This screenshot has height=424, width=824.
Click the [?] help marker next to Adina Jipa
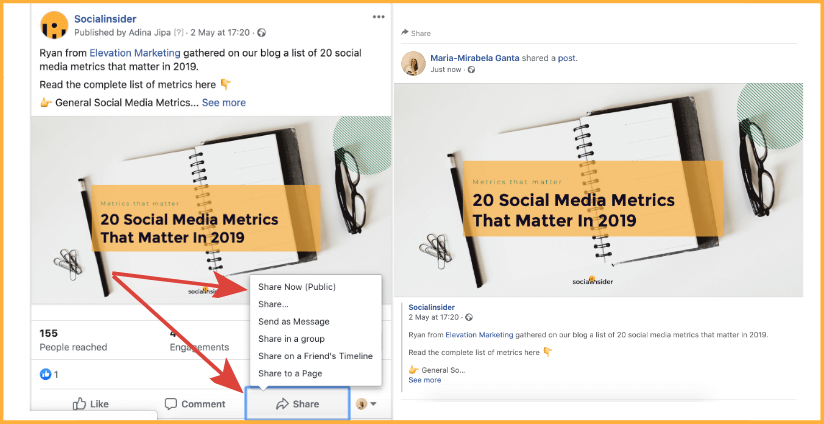pos(179,33)
